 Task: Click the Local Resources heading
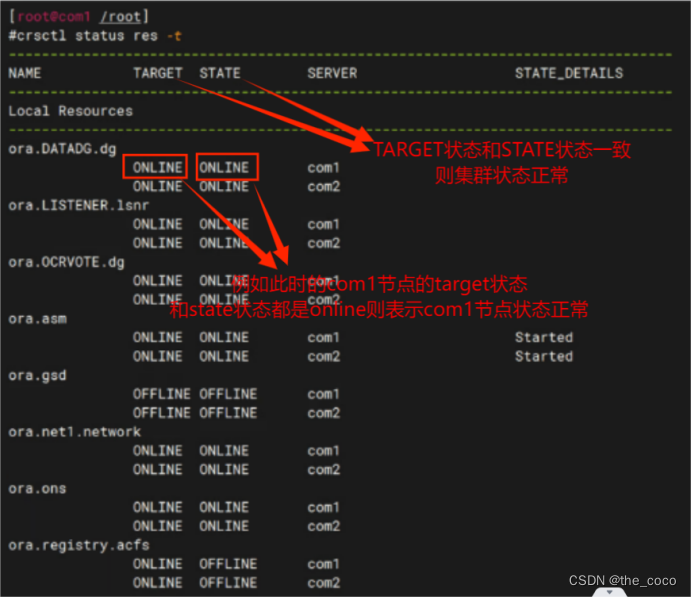pyautogui.click(x=71, y=111)
